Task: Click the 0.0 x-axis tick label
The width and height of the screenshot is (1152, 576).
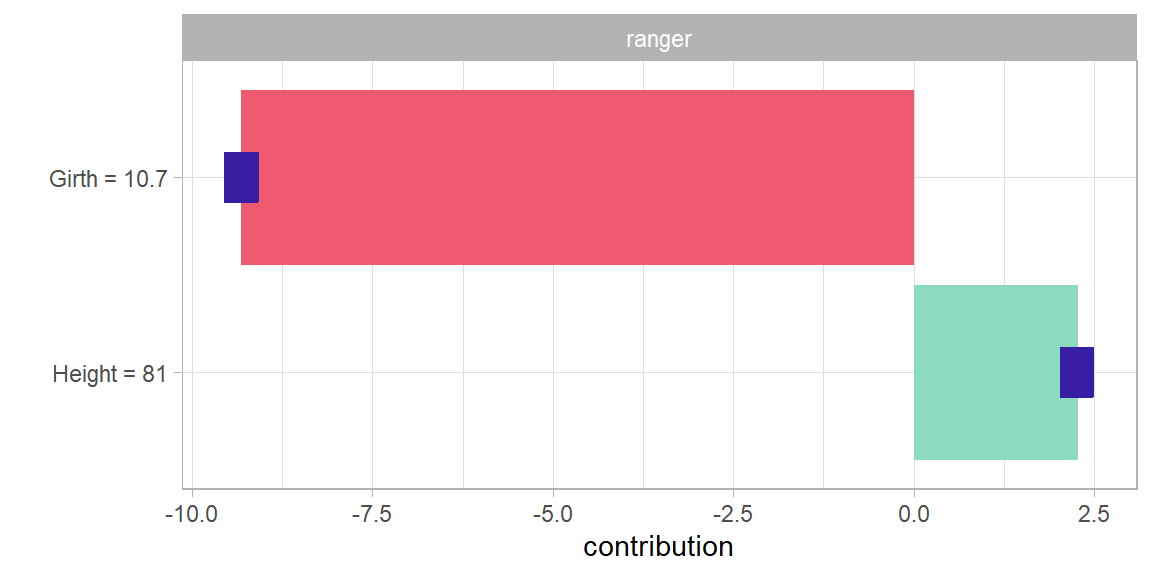Action: point(914,514)
